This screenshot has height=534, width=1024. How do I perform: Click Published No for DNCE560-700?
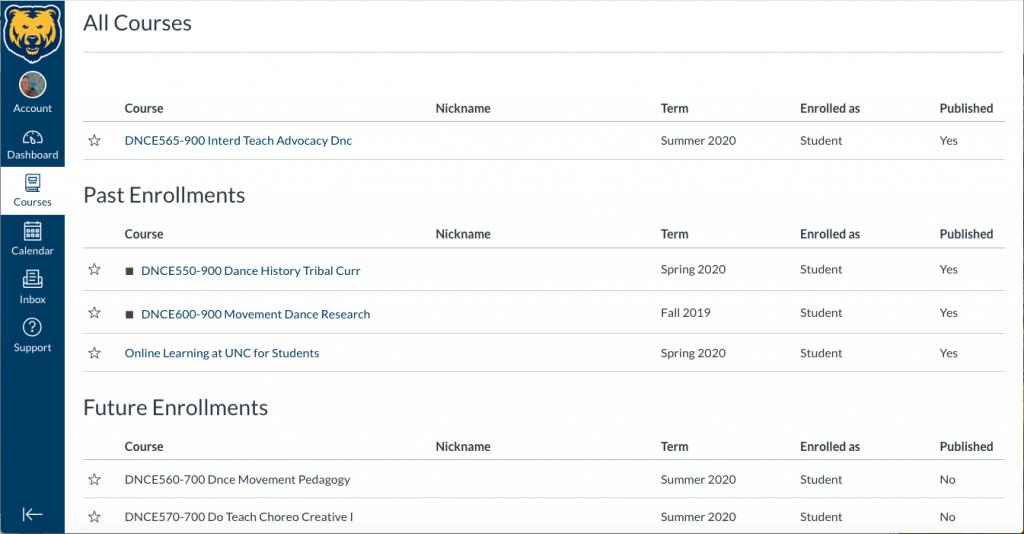[948, 480]
